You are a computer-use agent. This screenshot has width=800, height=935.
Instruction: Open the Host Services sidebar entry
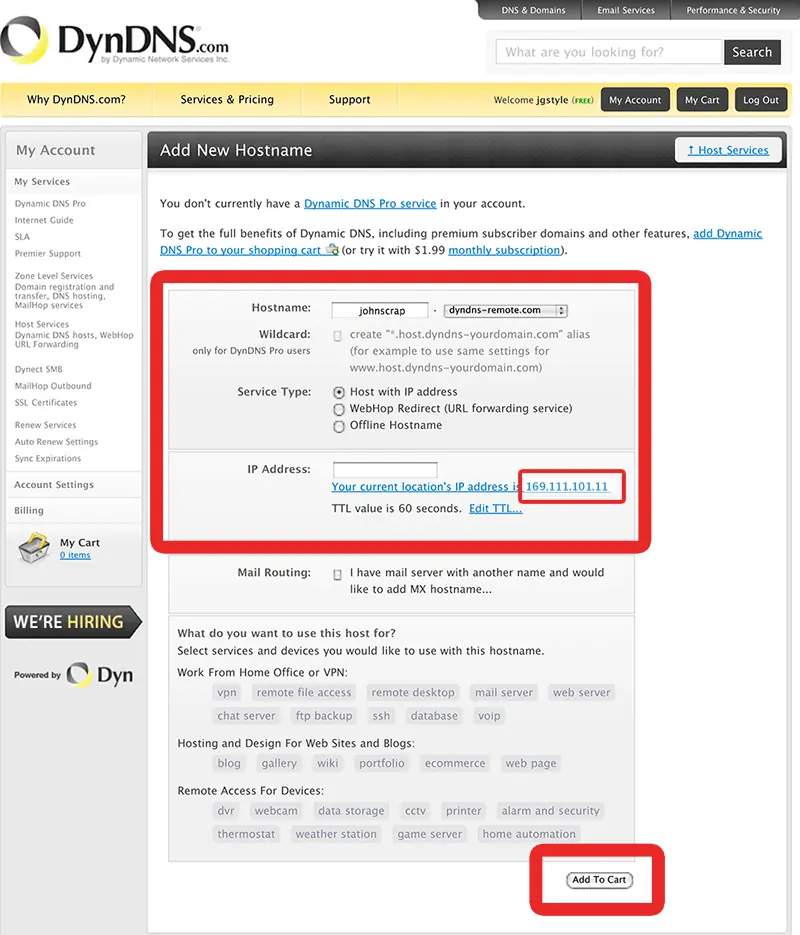[42, 324]
